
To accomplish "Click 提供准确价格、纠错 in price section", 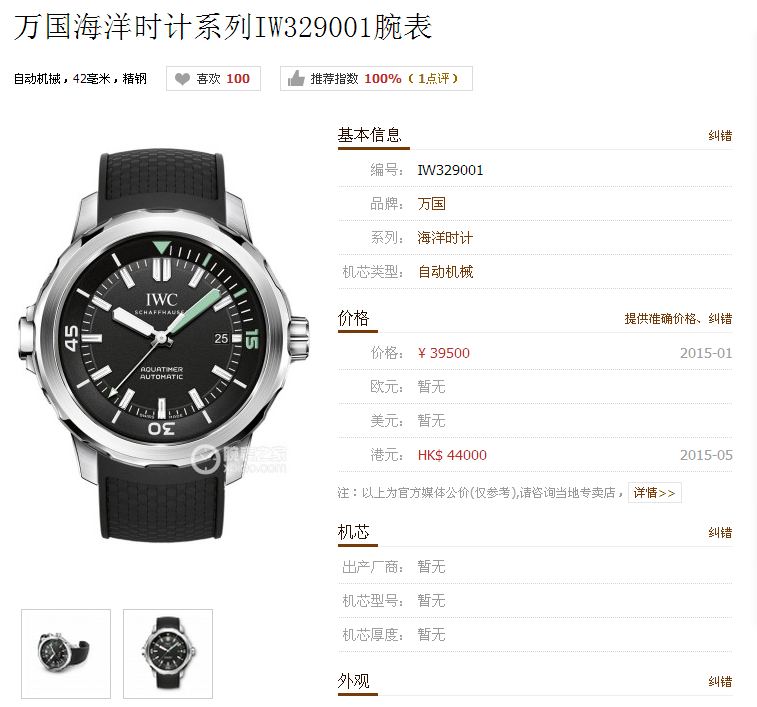I will coord(678,319).
